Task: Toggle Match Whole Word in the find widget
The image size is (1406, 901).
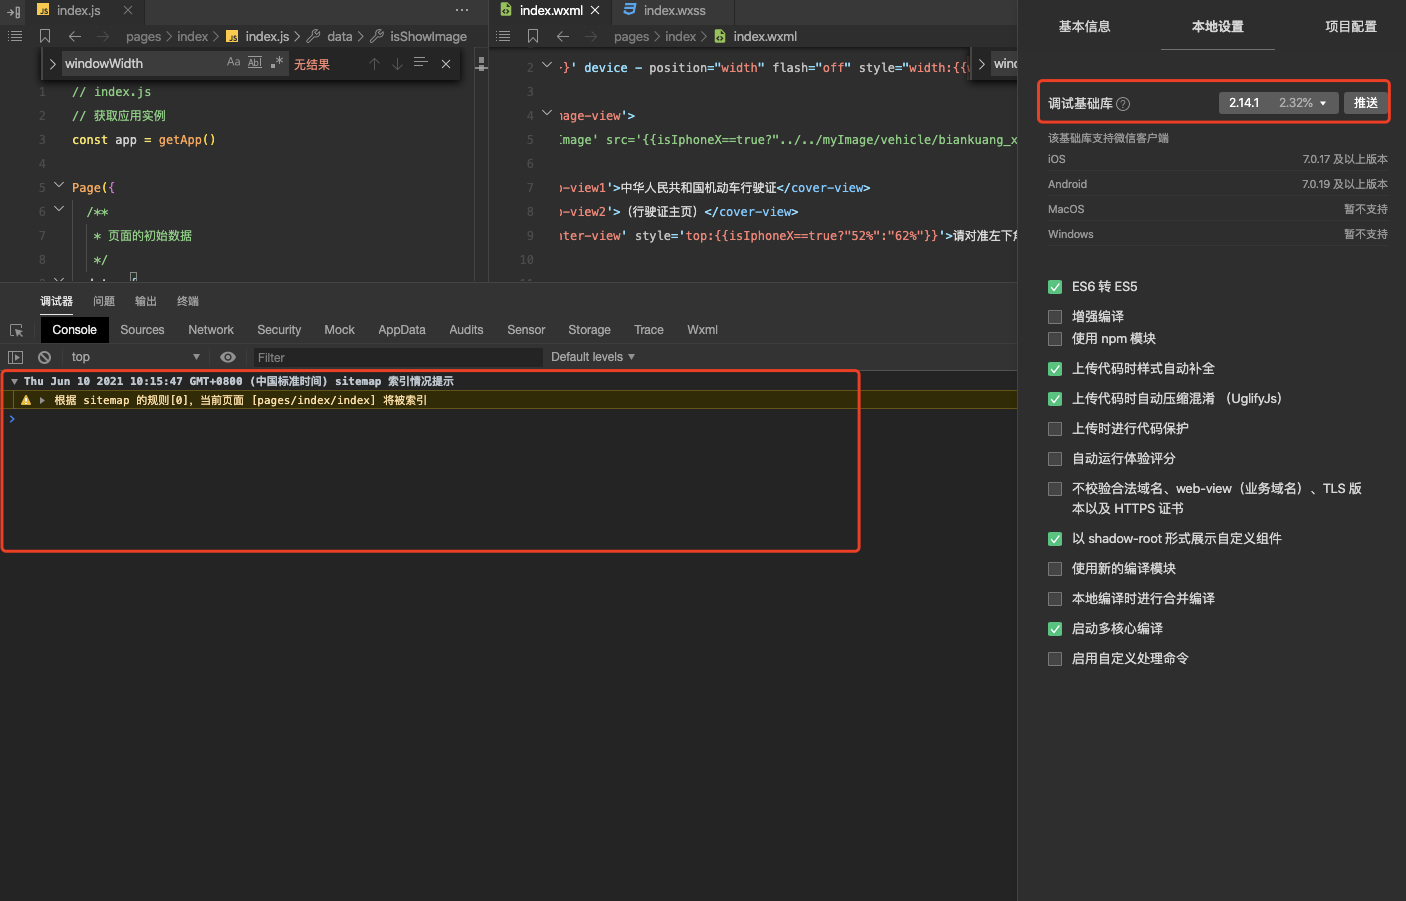Action: (255, 62)
